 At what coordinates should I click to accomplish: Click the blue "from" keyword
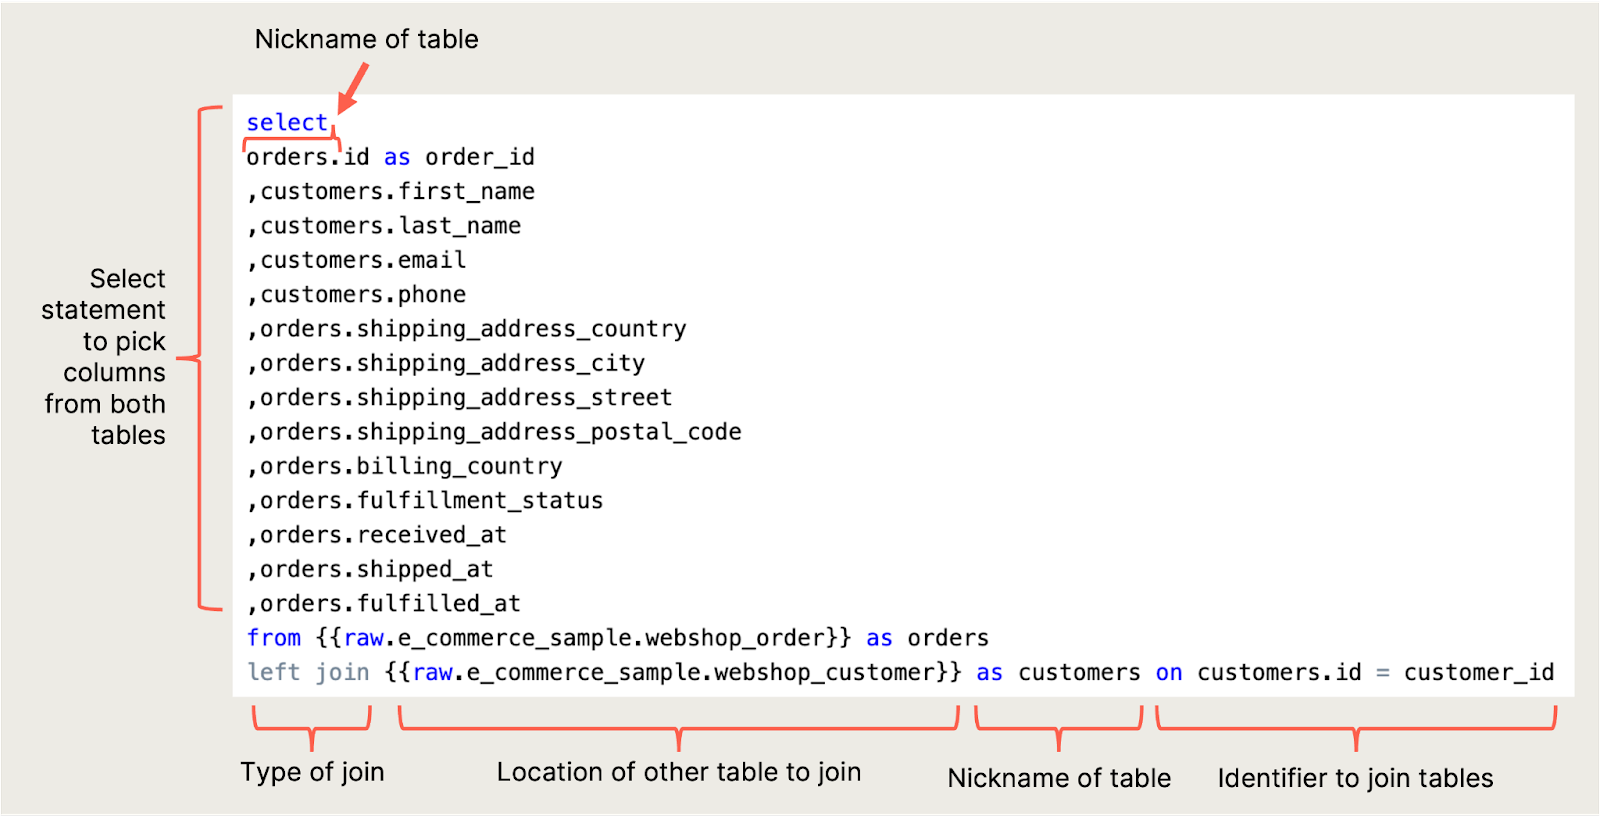274,638
